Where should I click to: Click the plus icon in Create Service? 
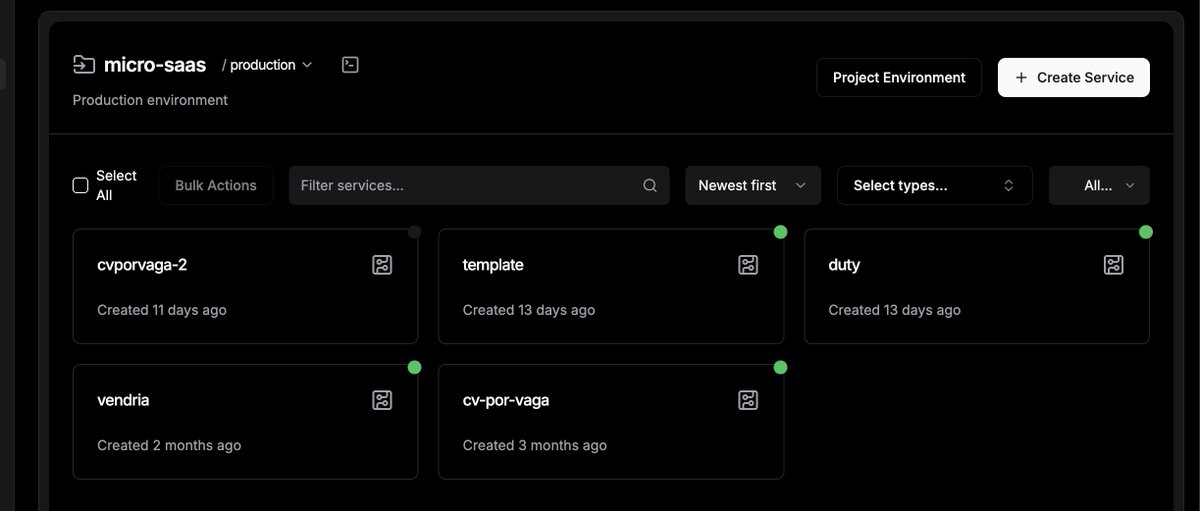tap(1021, 77)
